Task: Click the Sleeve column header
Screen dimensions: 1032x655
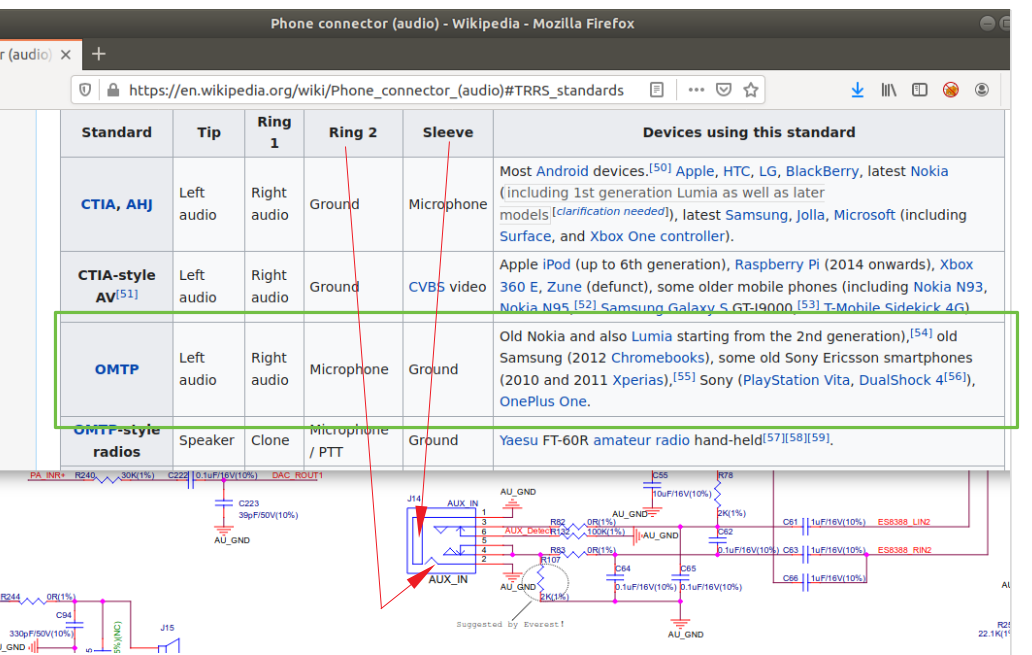Action: [x=448, y=132]
